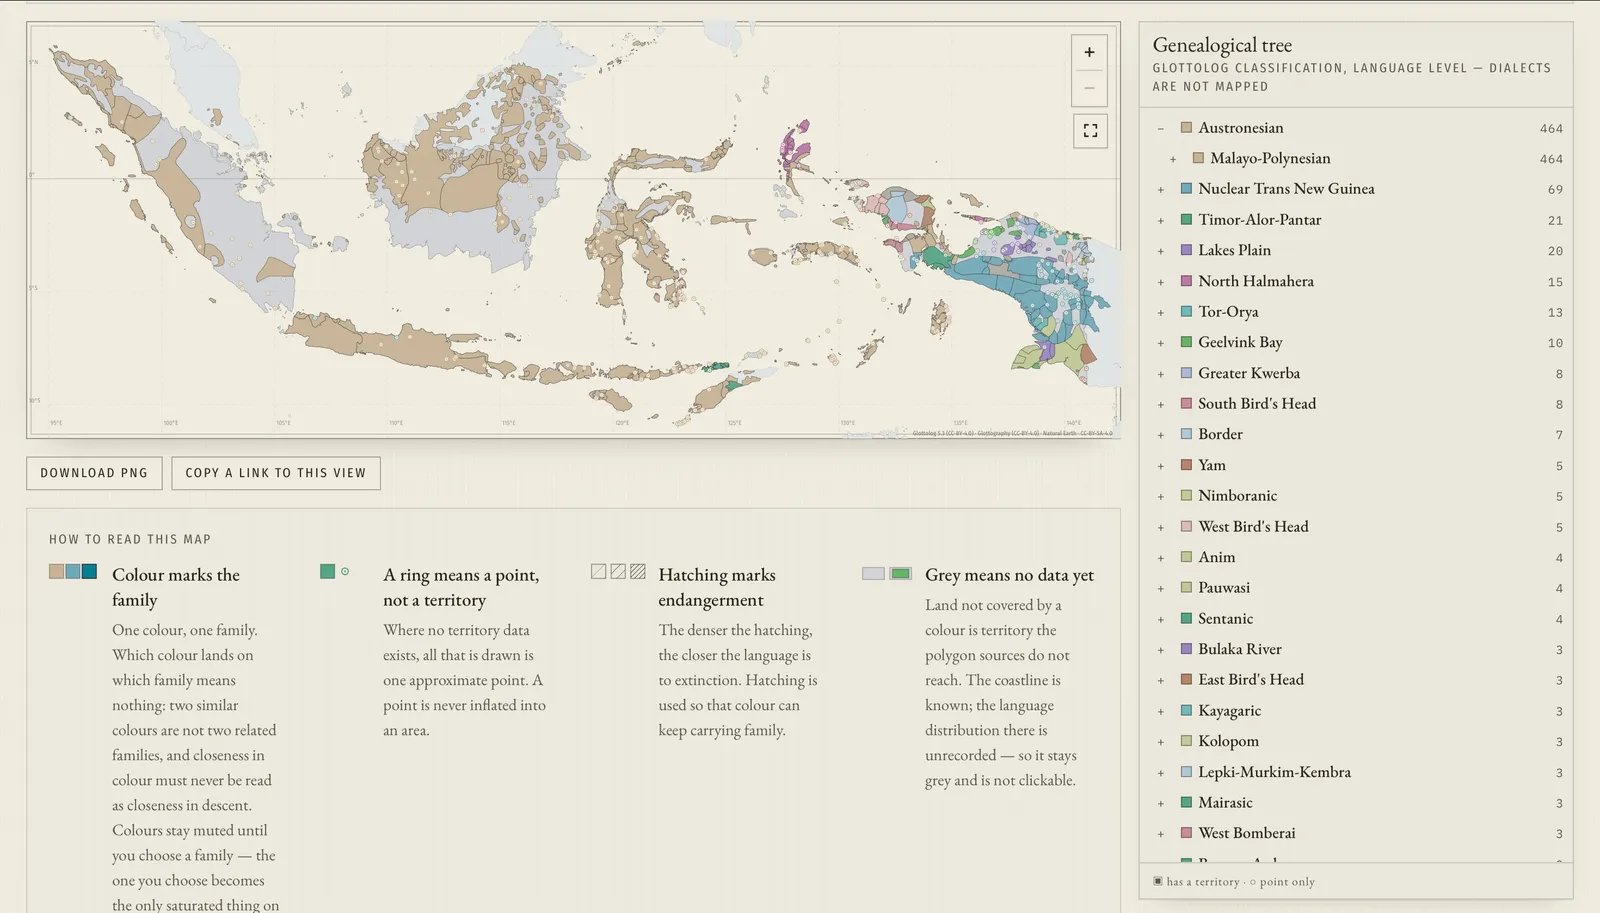Expand the Nuclear Trans New Guinea node

click(1161, 189)
